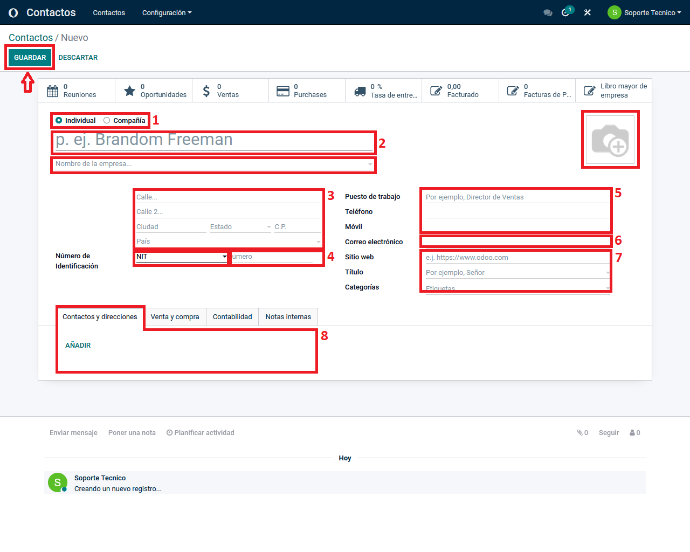
Task: Click AÑADIR to add a contact address
Action: point(78,345)
